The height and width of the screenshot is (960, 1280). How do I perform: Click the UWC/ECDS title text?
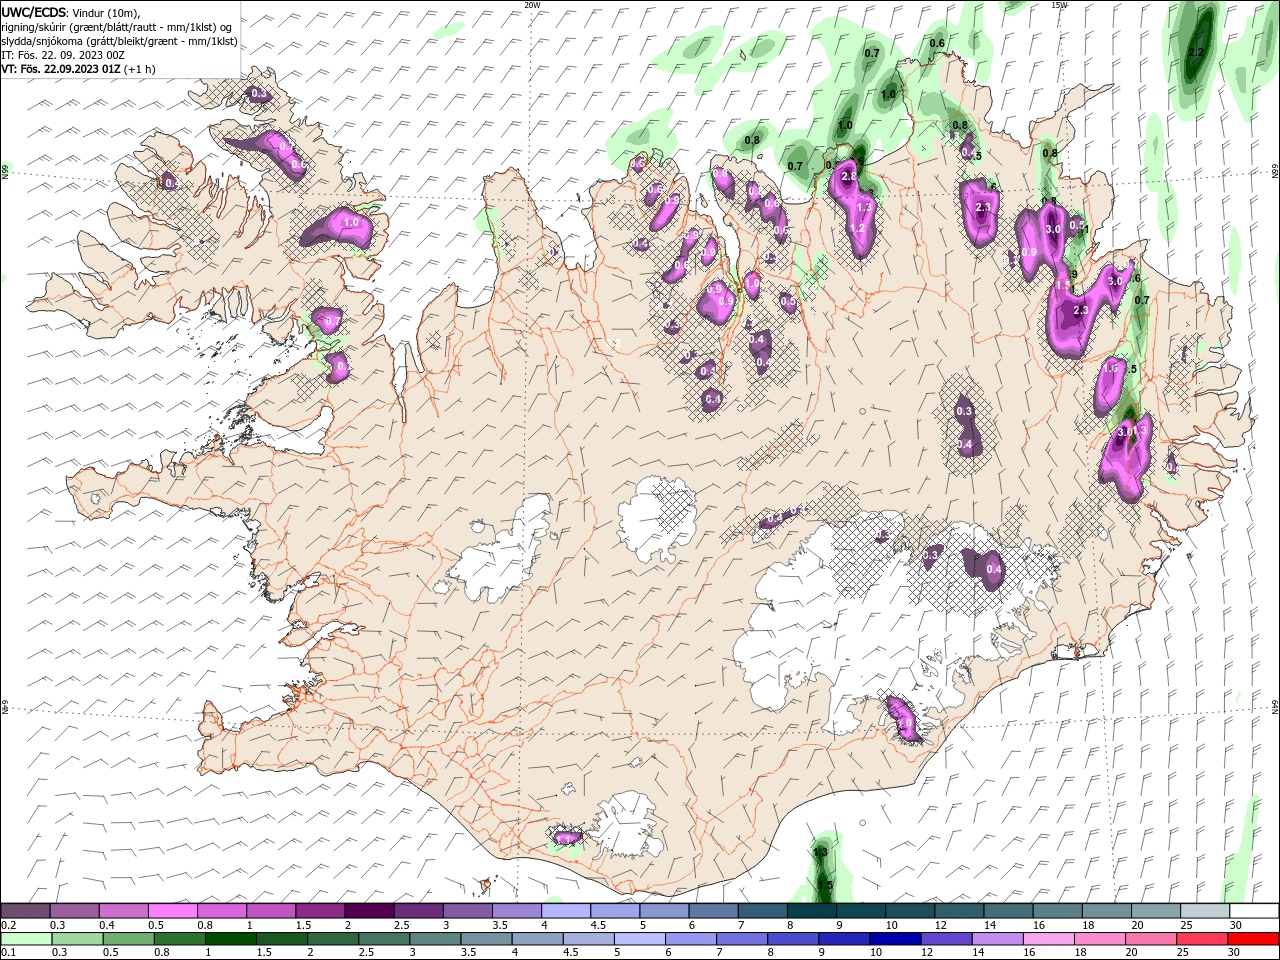34,11
